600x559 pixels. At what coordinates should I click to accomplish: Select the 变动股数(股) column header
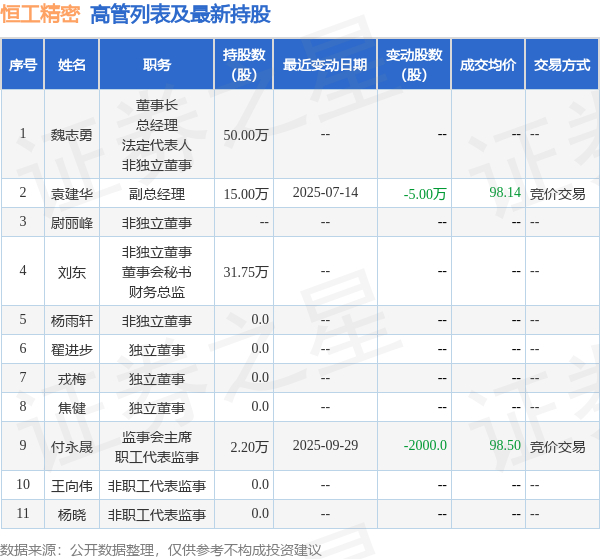click(414, 64)
